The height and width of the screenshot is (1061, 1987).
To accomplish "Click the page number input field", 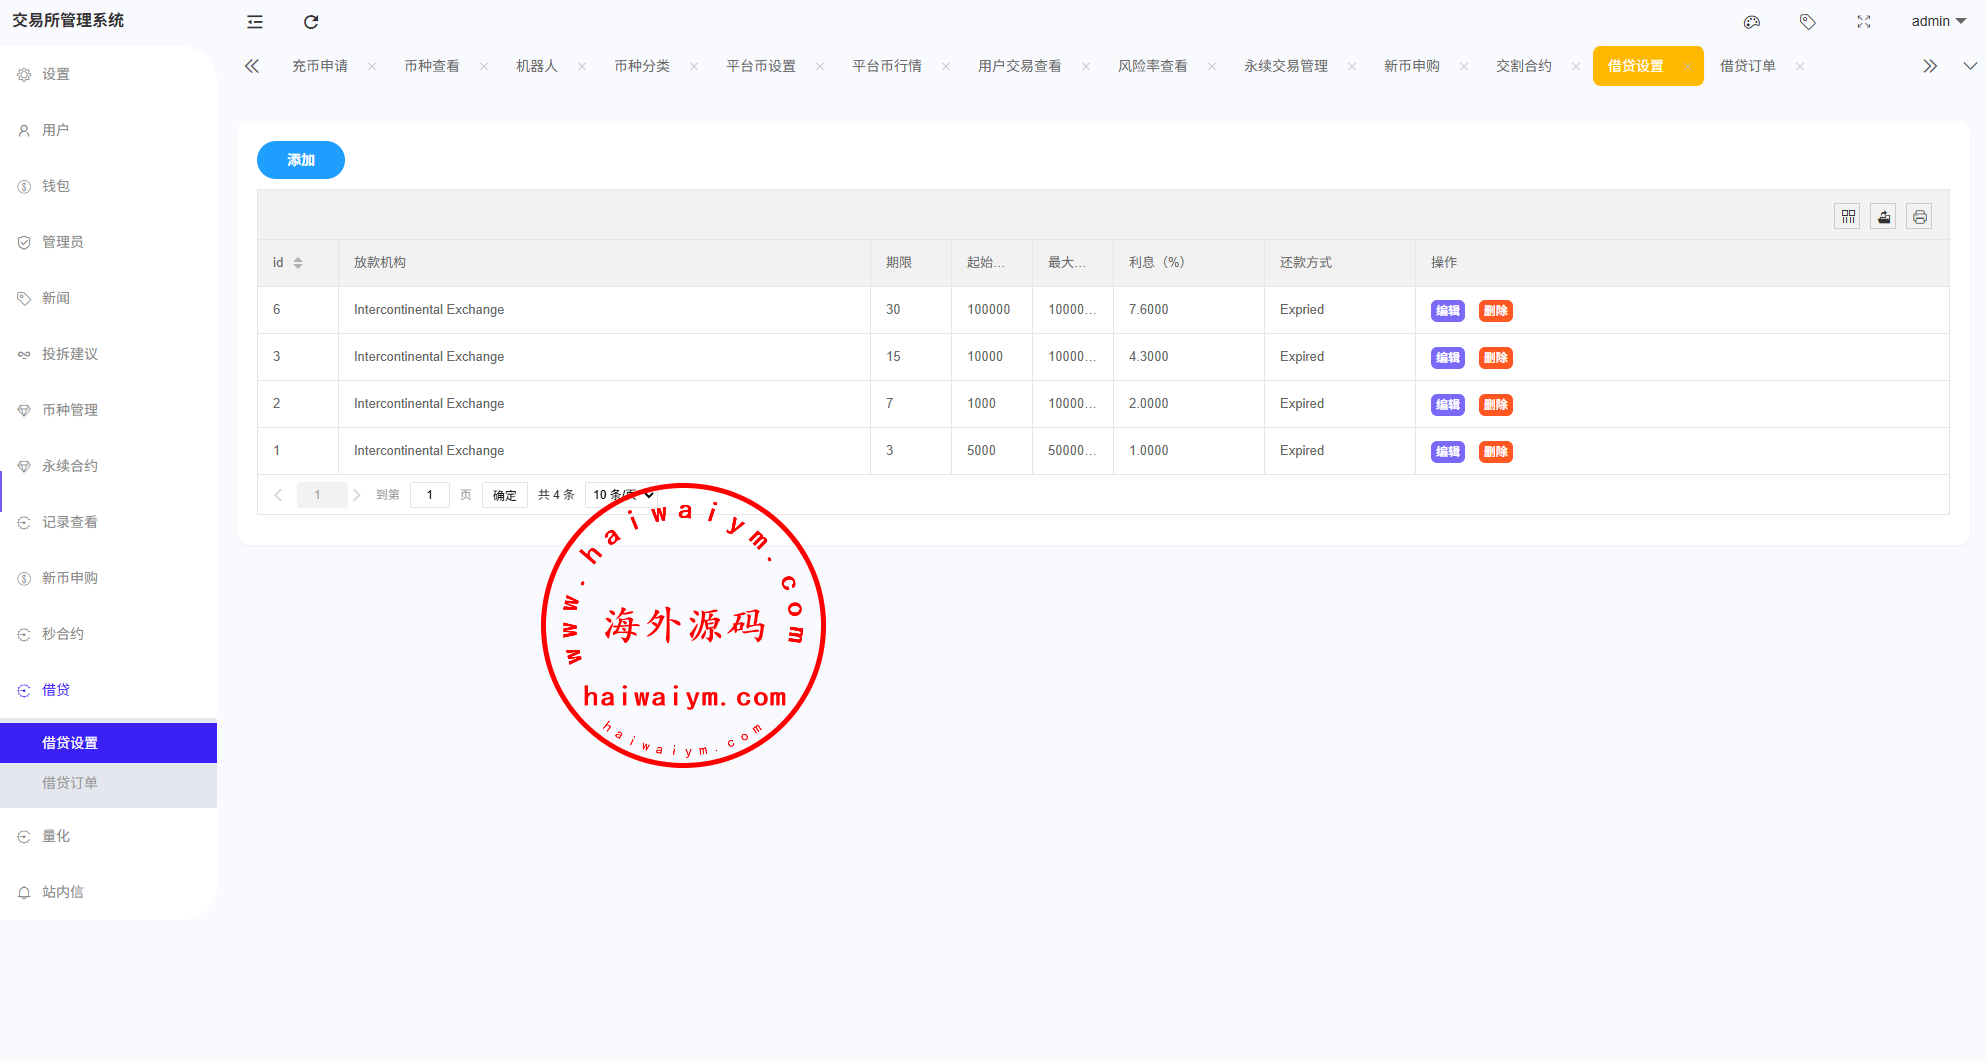I will 429,495.
